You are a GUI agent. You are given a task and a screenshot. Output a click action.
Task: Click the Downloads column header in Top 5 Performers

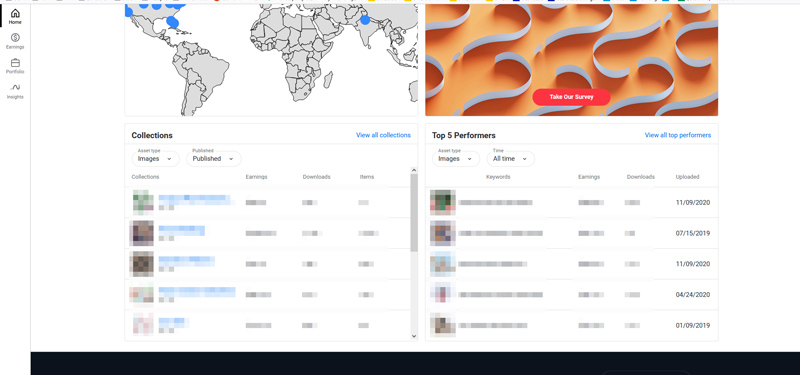click(641, 177)
